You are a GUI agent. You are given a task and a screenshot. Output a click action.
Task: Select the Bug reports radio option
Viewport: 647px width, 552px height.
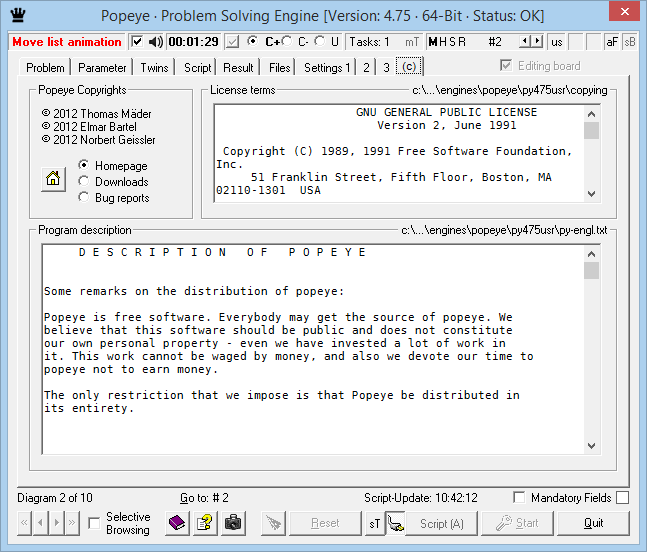(x=84, y=197)
